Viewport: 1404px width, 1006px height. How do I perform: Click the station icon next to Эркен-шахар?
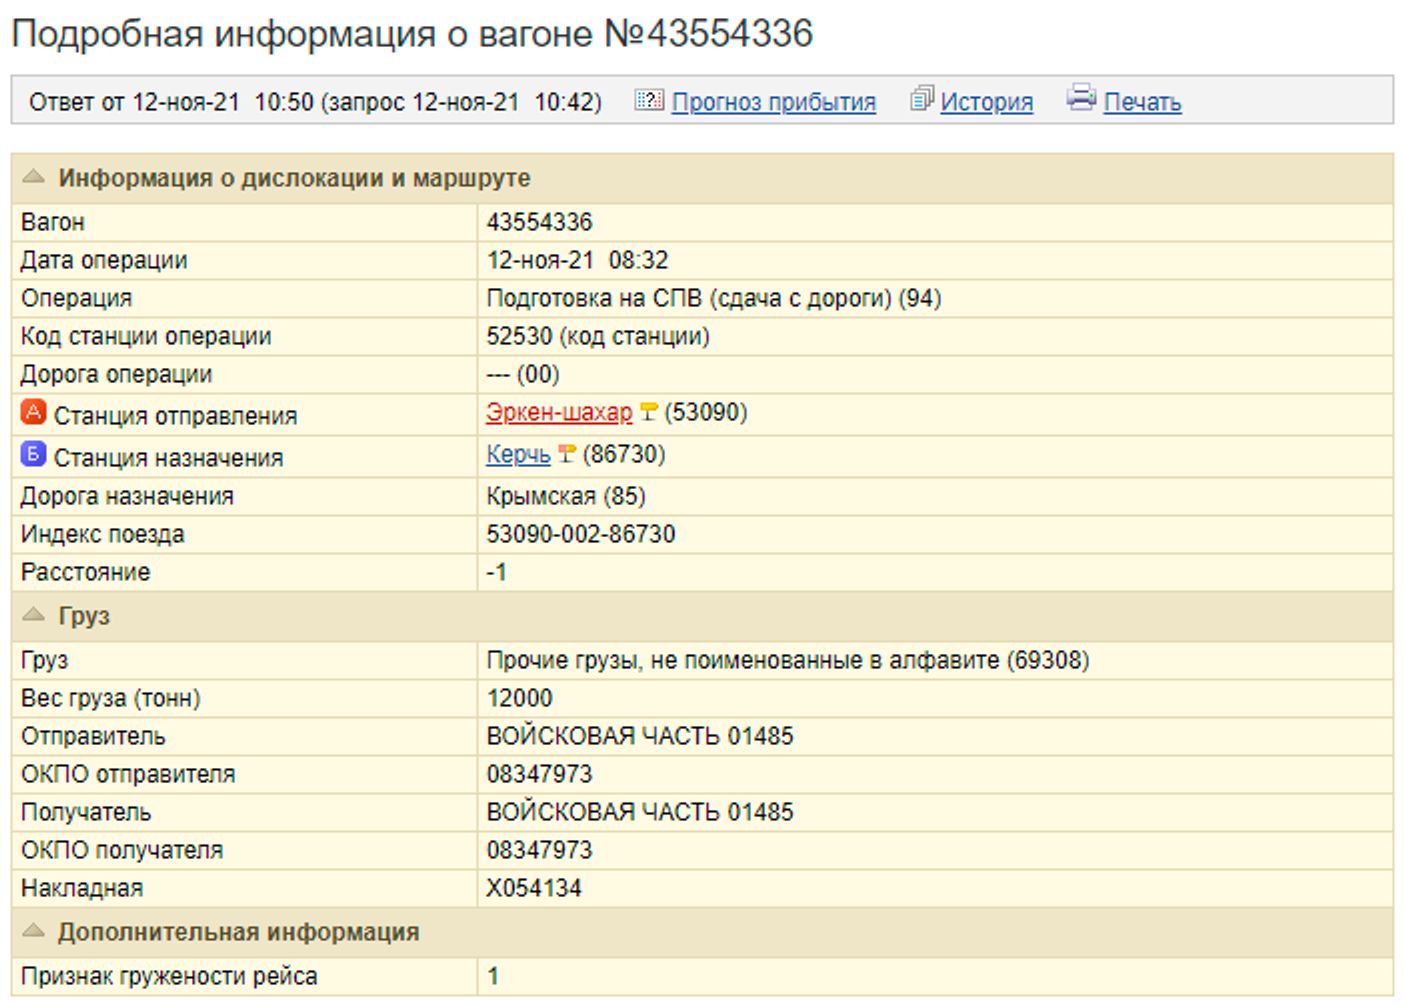click(x=648, y=412)
